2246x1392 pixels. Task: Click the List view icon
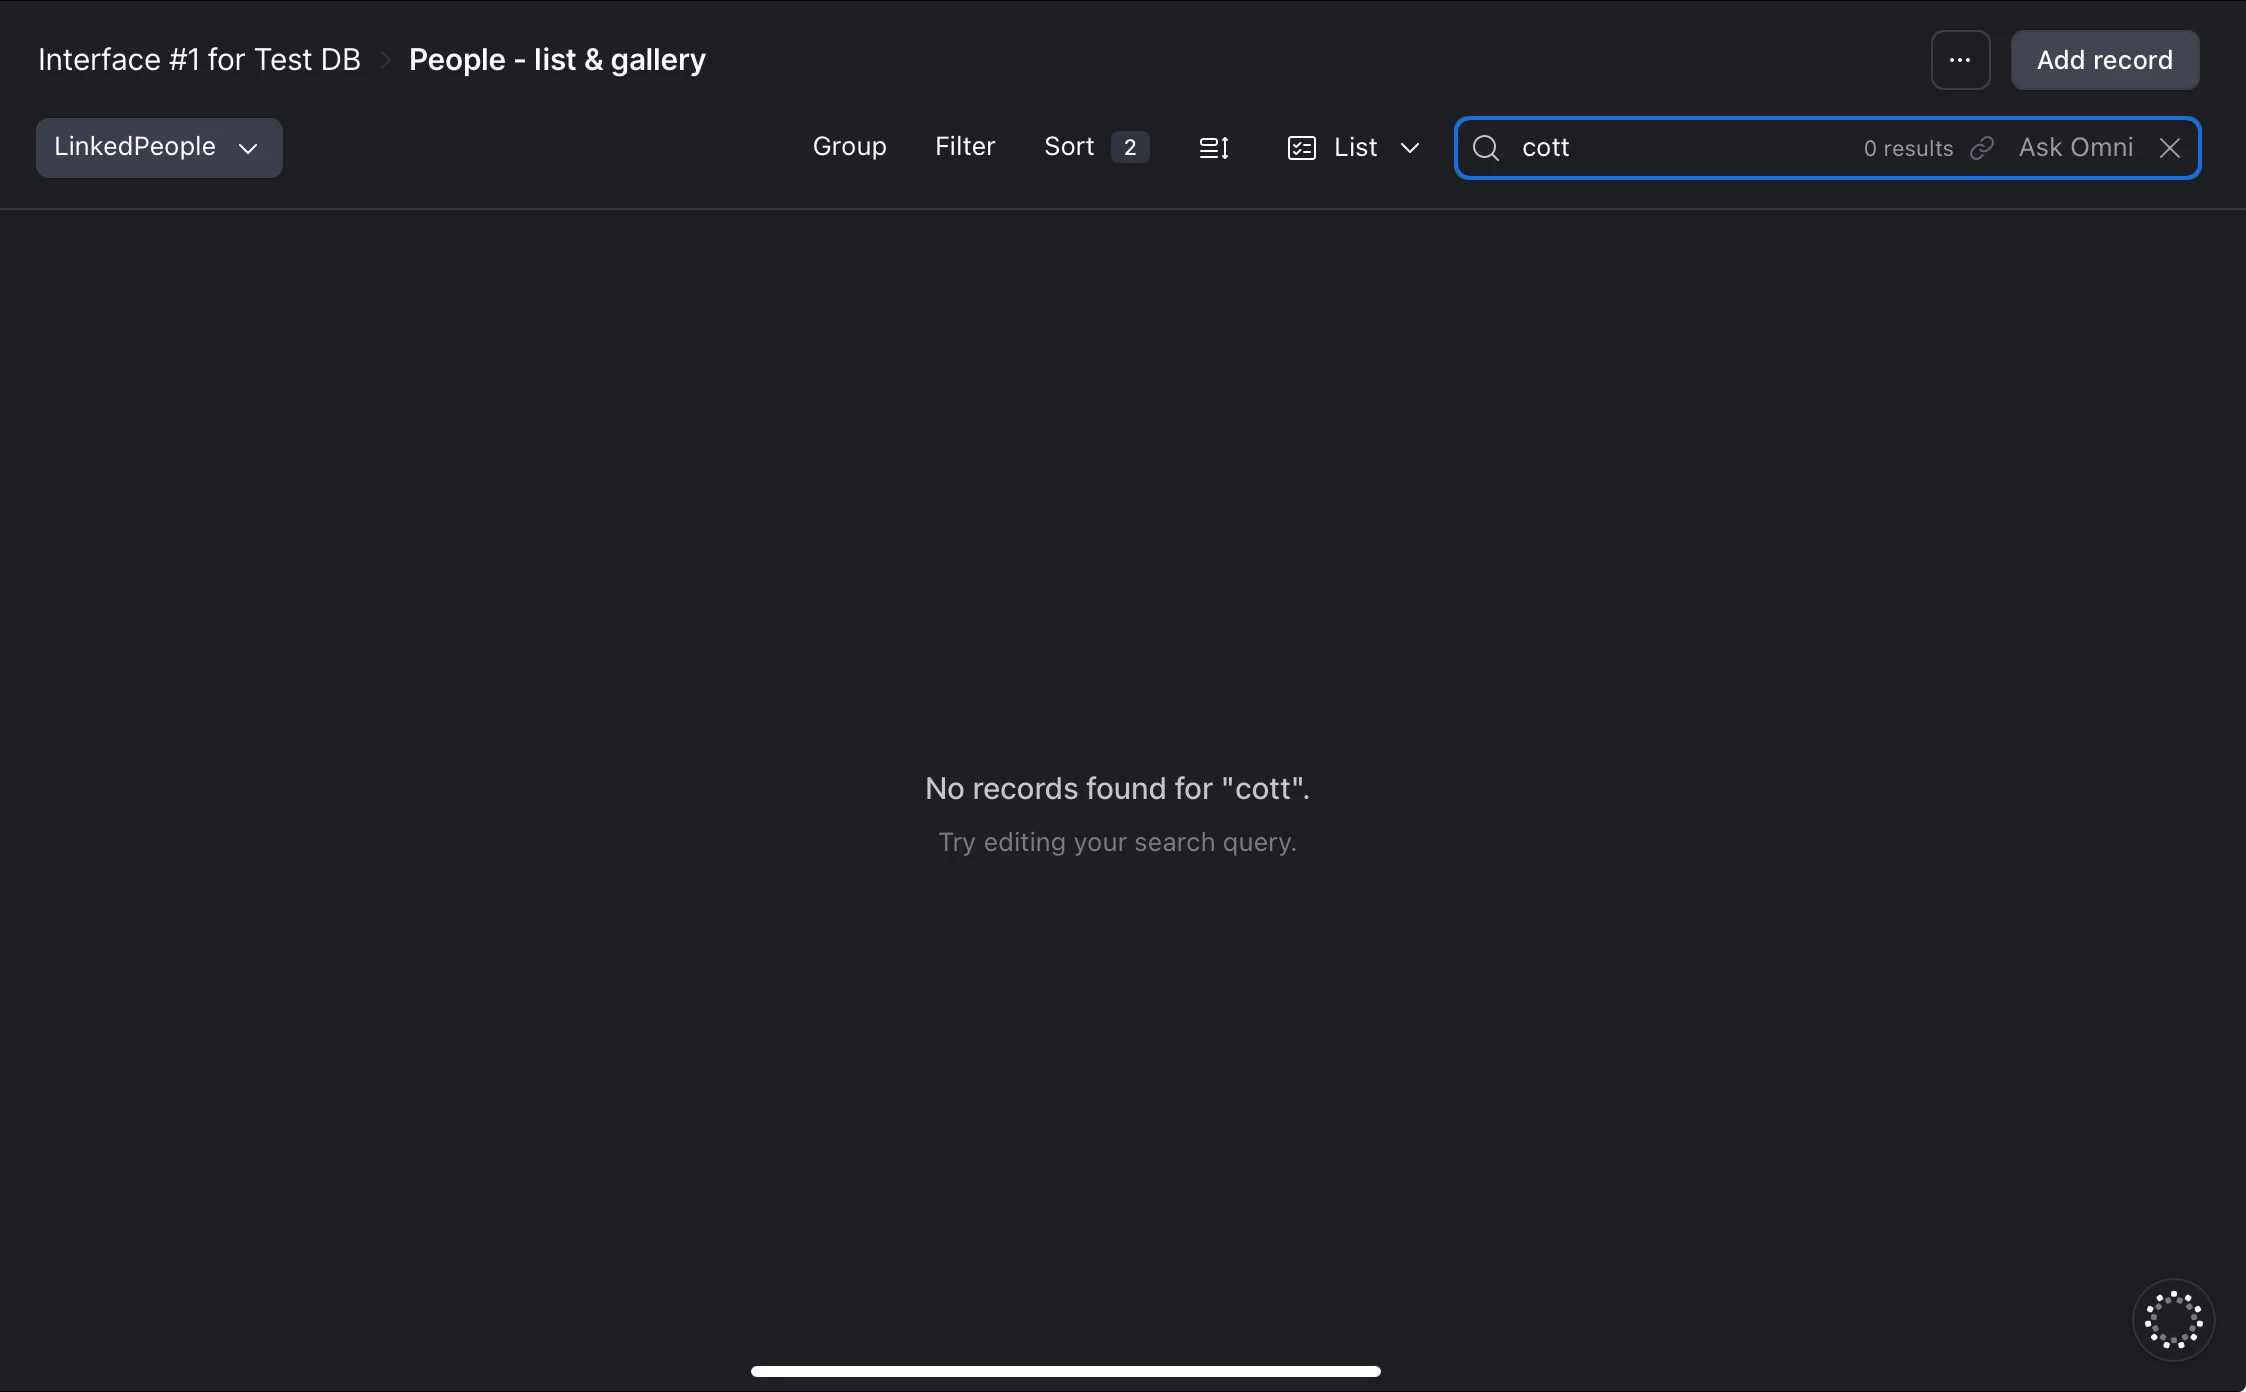[1301, 148]
